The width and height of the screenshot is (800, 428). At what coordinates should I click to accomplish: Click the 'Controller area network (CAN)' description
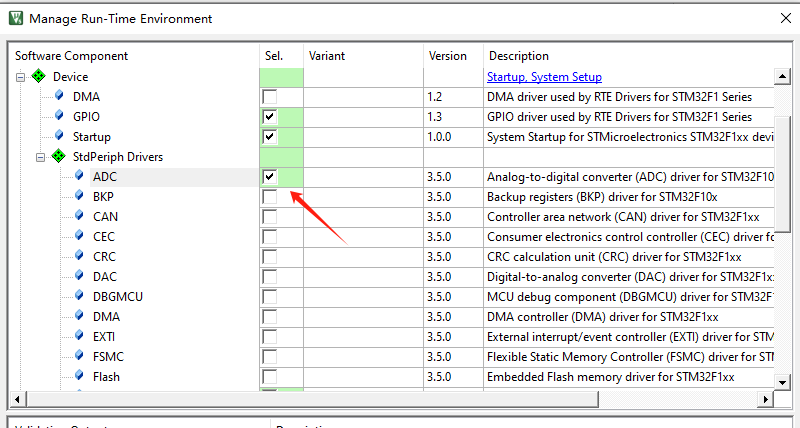coord(623,217)
